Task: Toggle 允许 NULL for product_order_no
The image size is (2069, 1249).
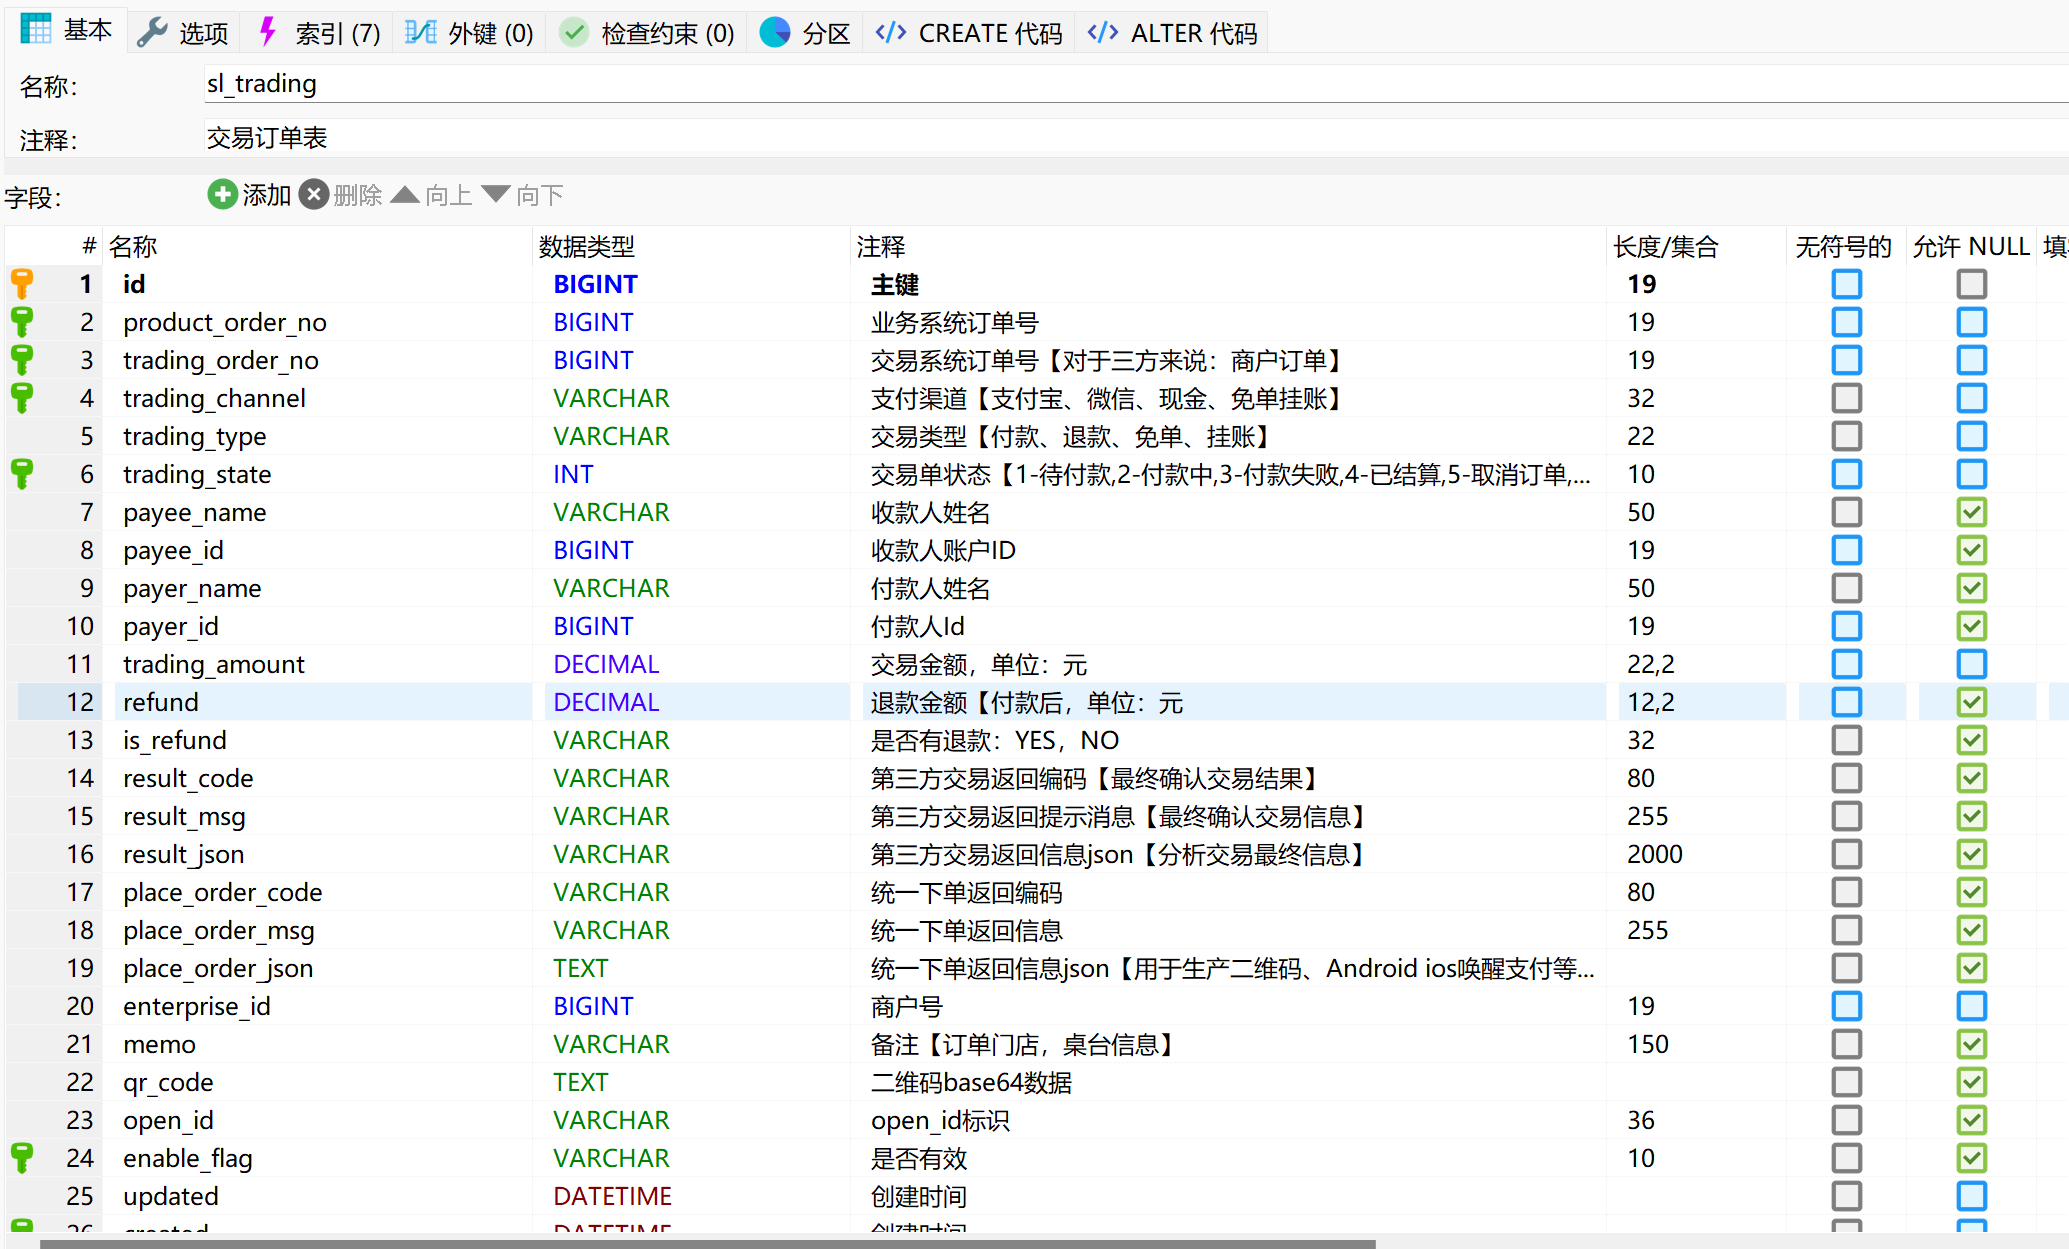Action: [1972, 322]
